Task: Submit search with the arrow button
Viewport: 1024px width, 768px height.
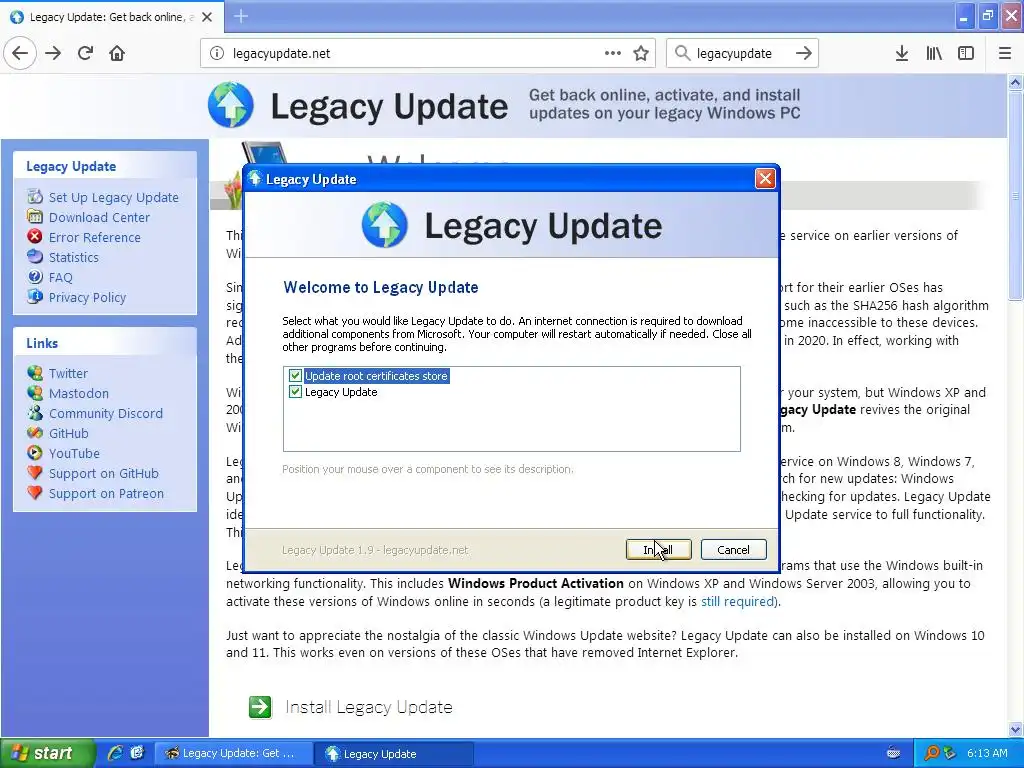Action: [x=803, y=53]
